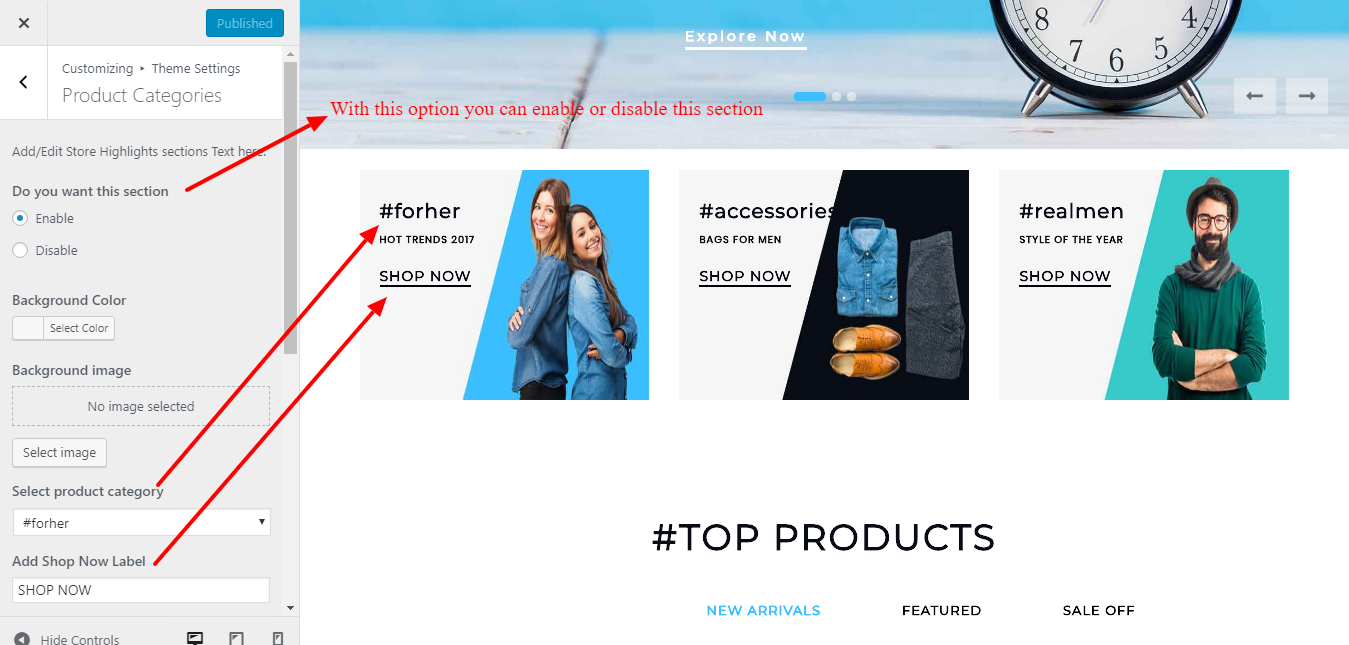Open the NEW ARRIVALS tab
The height and width of the screenshot is (645, 1349).
763,610
